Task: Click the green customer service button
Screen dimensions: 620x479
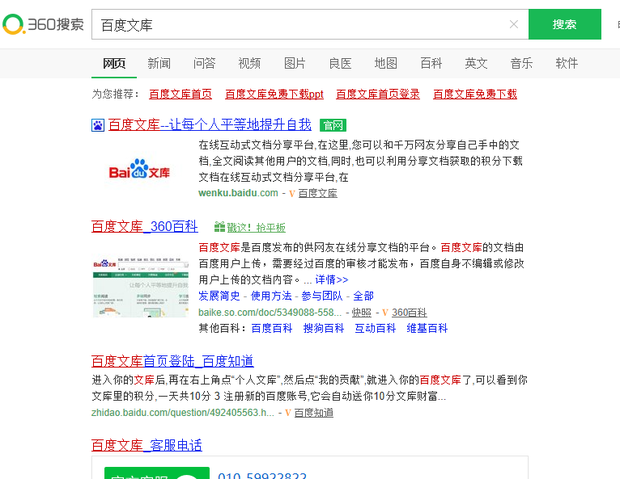Action: [x=157, y=473]
